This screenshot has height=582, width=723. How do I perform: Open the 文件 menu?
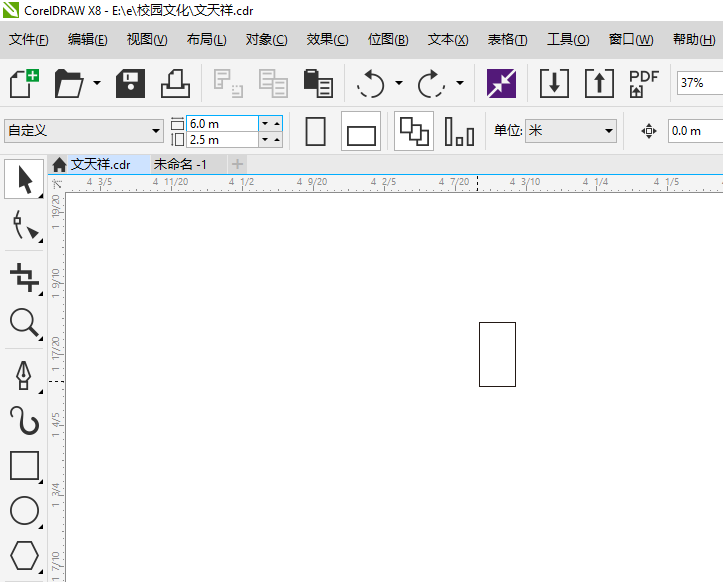(x=29, y=40)
